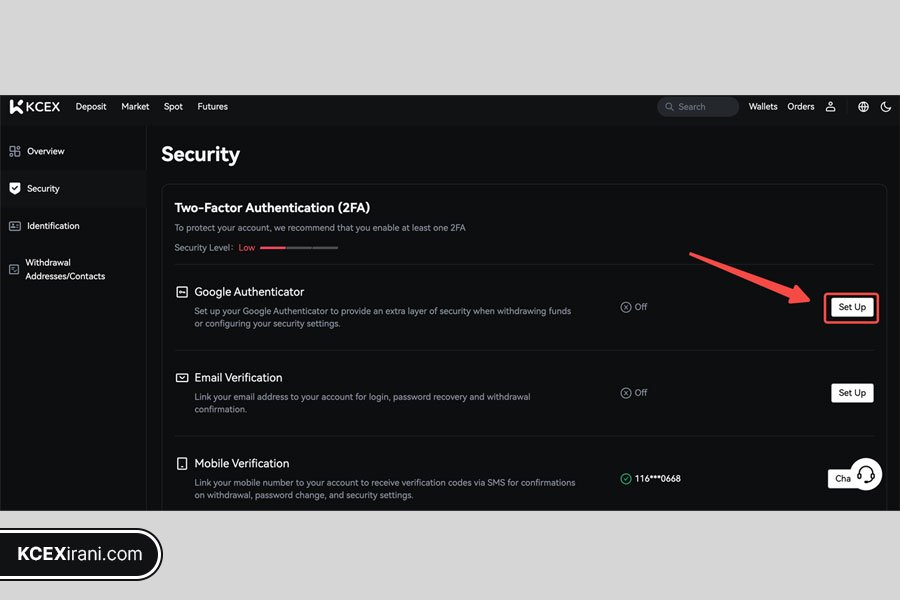The image size is (900, 600).
Task: Click the Change mobile verification button
Action: [840, 478]
